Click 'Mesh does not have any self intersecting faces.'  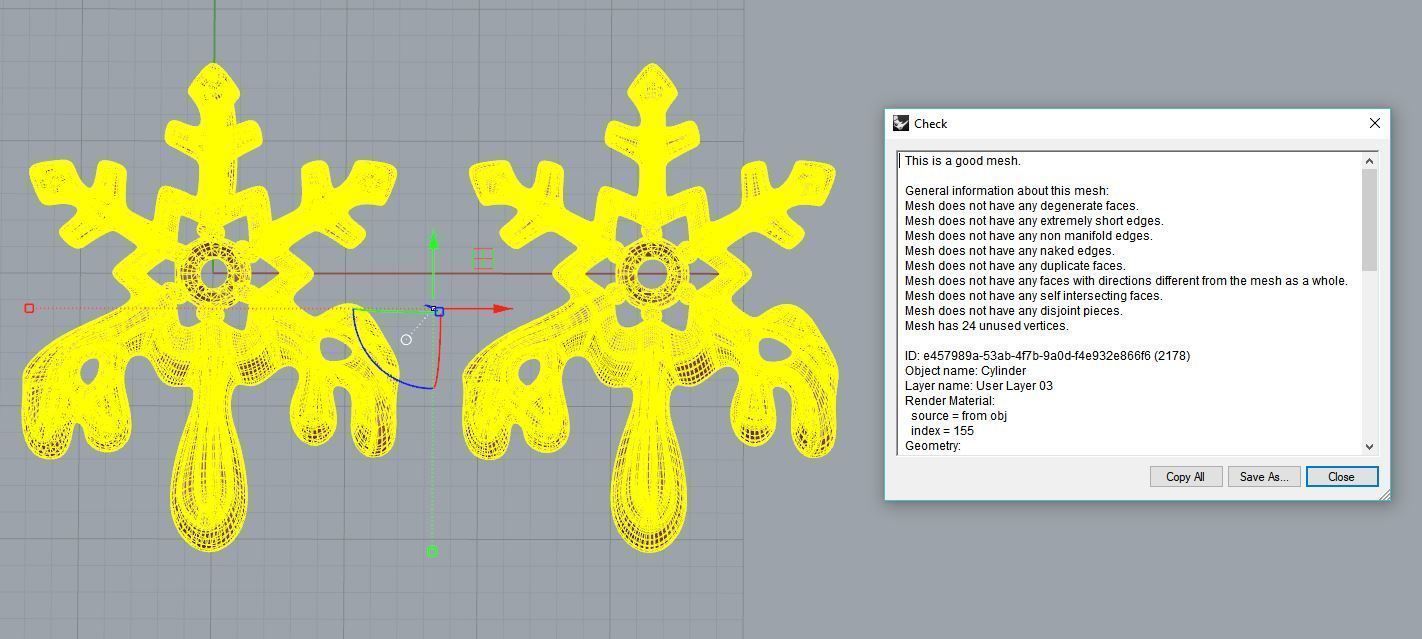pyautogui.click(x=1034, y=296)
